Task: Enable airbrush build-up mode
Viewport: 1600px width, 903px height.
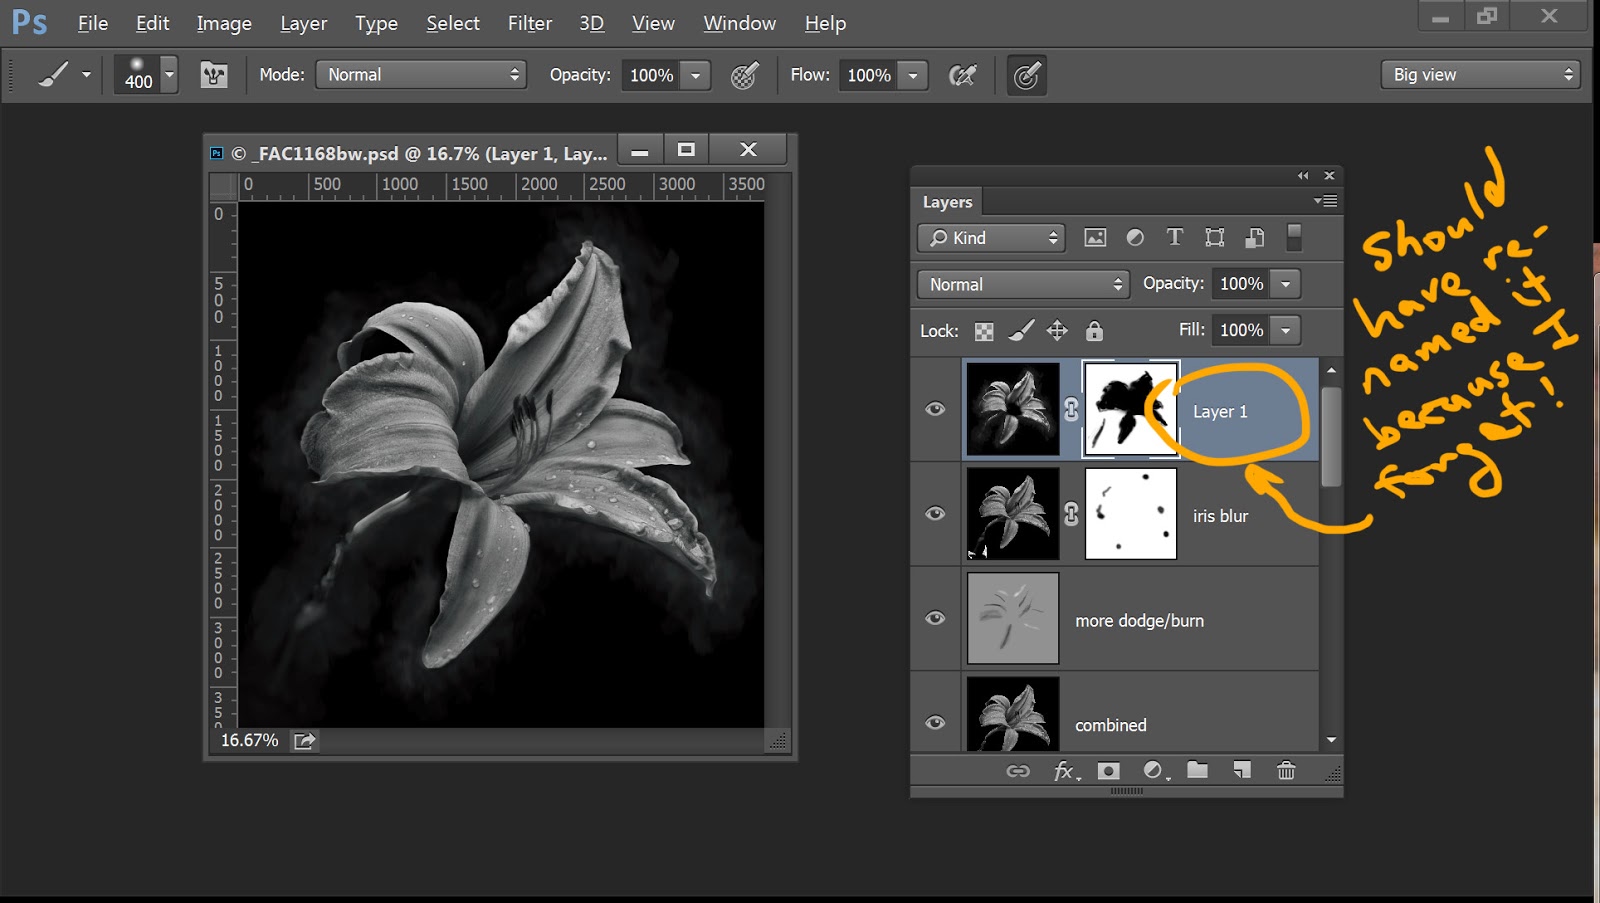Action: click(962, 75)
